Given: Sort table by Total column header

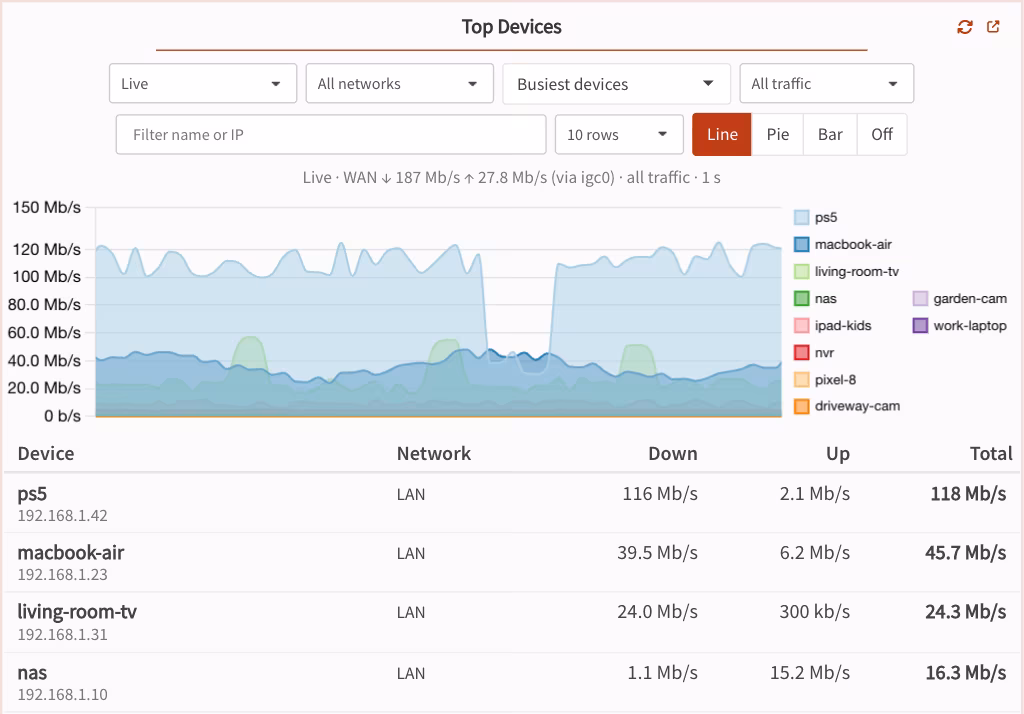Looking at the screenshot, I should tap(991, 453).
